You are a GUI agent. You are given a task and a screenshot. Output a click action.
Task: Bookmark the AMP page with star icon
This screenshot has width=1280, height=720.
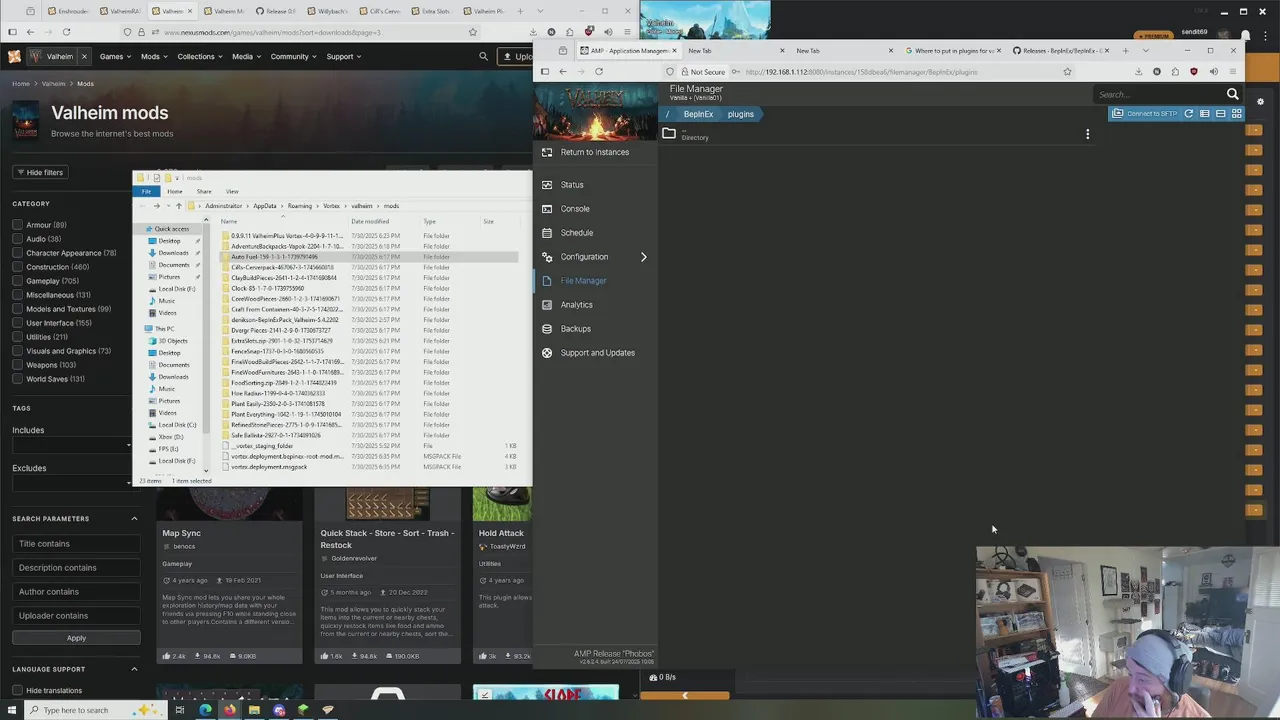(1067, 72)
